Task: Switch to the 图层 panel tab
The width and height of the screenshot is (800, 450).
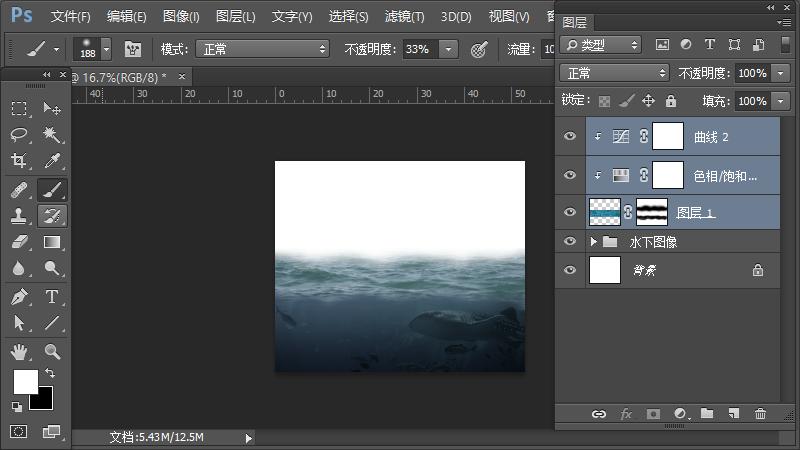Action: tap(574, 22)
